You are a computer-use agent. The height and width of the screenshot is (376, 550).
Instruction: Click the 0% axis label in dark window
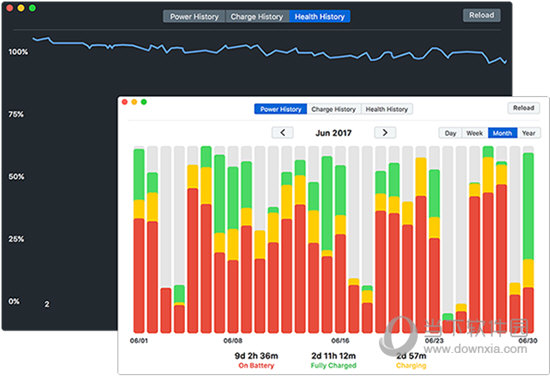(x=14, y=301)
